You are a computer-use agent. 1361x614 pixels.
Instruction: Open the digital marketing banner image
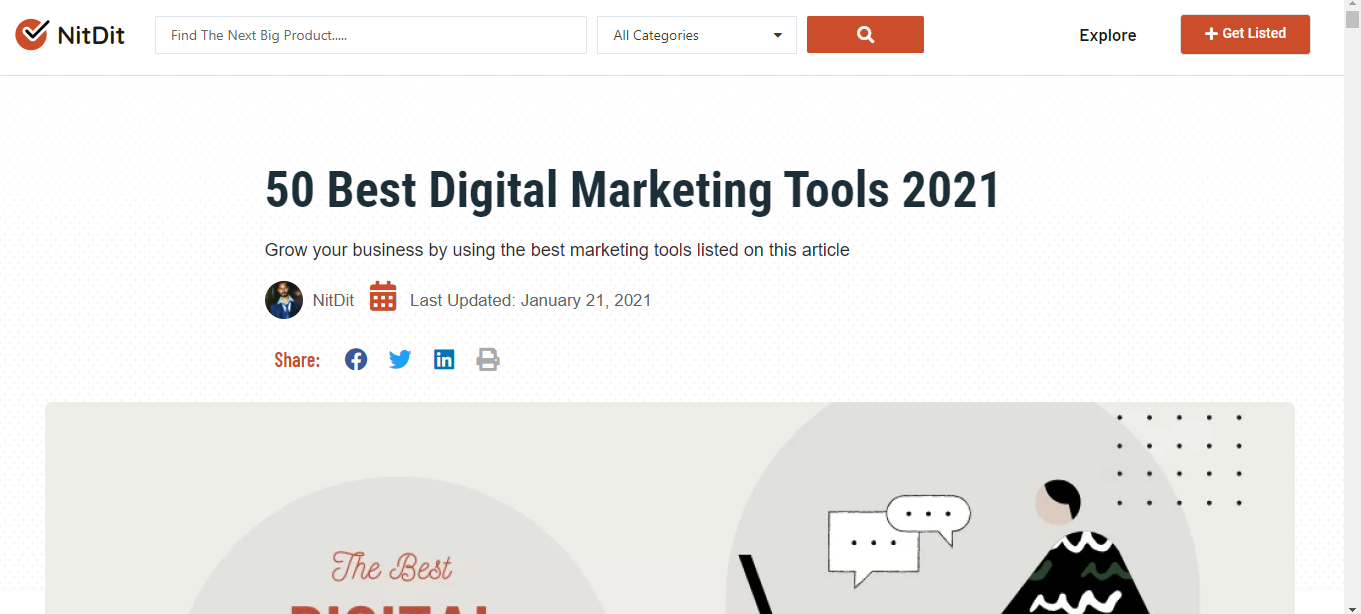click(670, 508)
